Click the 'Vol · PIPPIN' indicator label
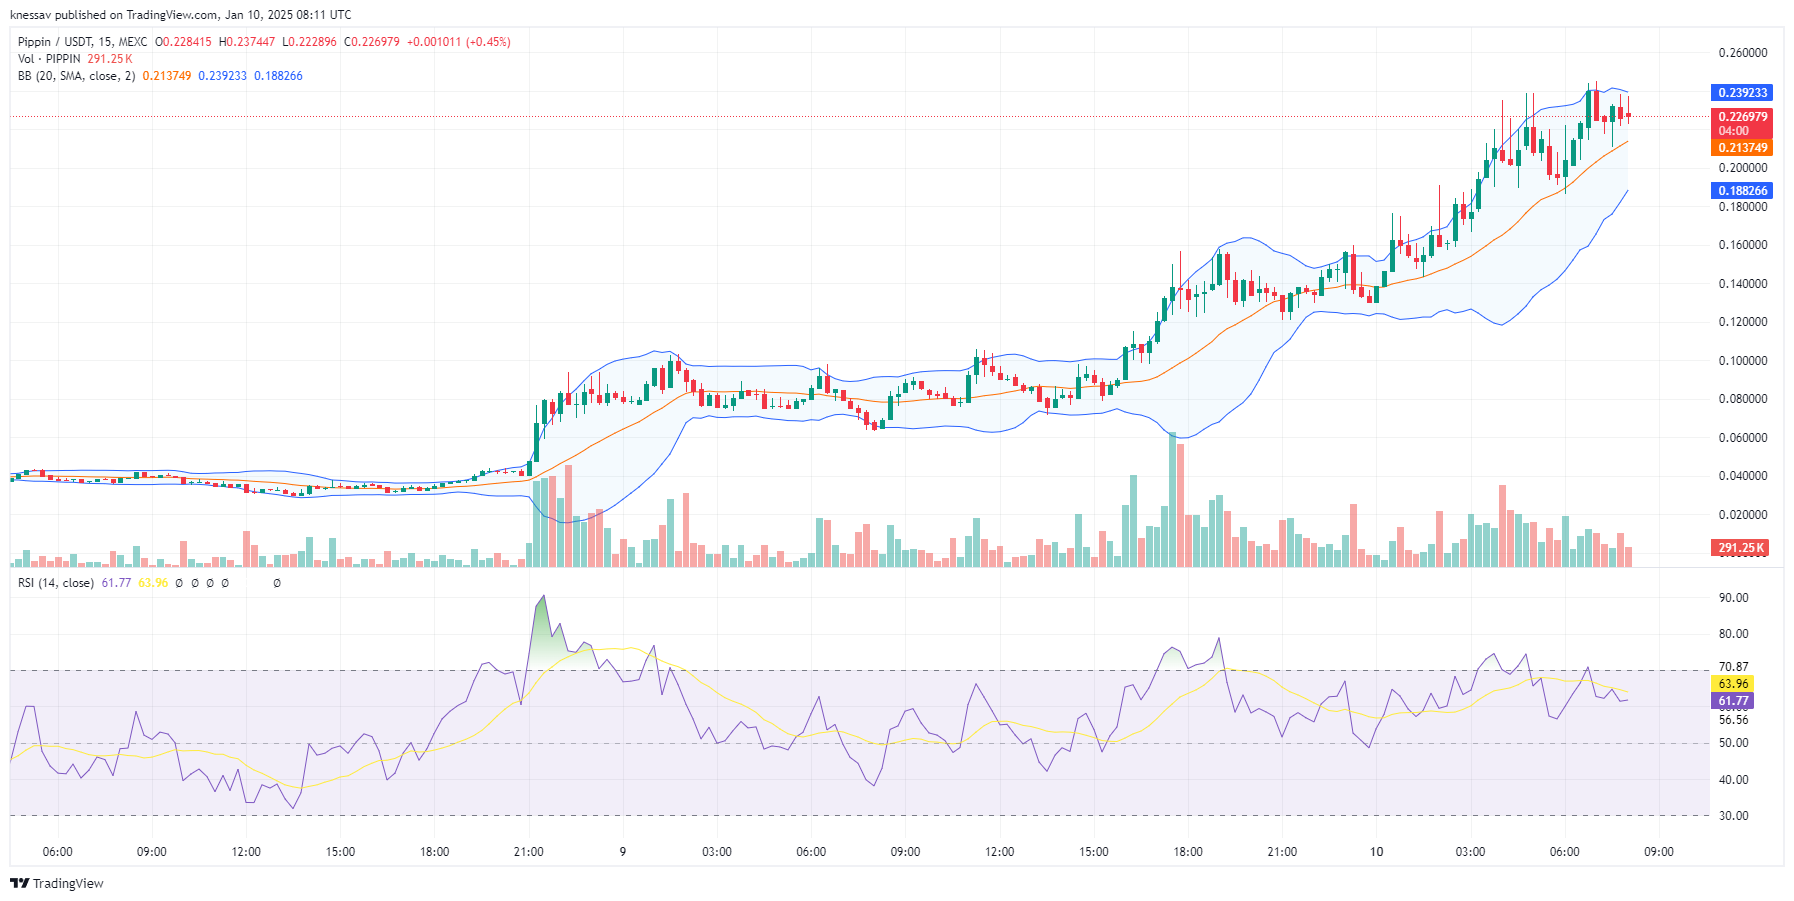Screen dimensions: 1794x901 coord(49,59)
